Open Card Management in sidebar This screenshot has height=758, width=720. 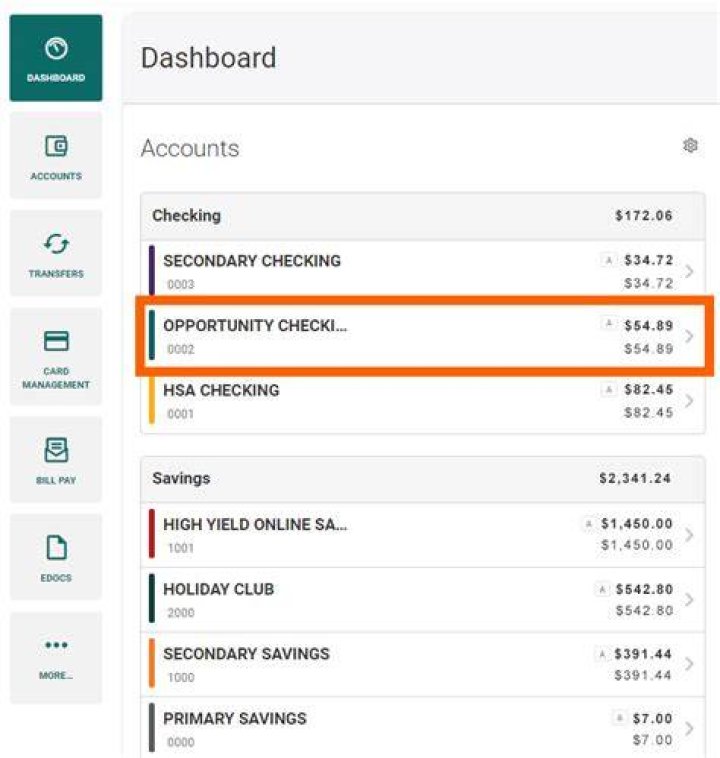click(56, 356)
